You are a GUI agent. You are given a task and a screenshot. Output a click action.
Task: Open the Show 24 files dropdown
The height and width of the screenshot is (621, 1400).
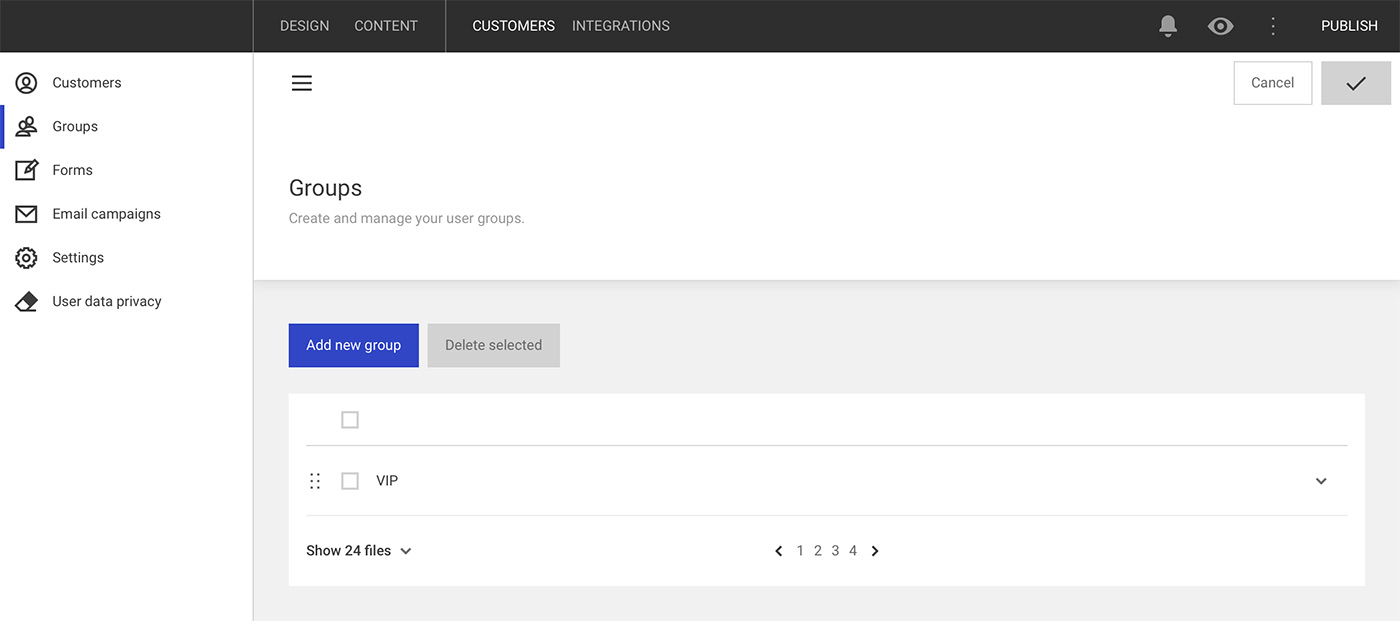click(x=359, y=551)
